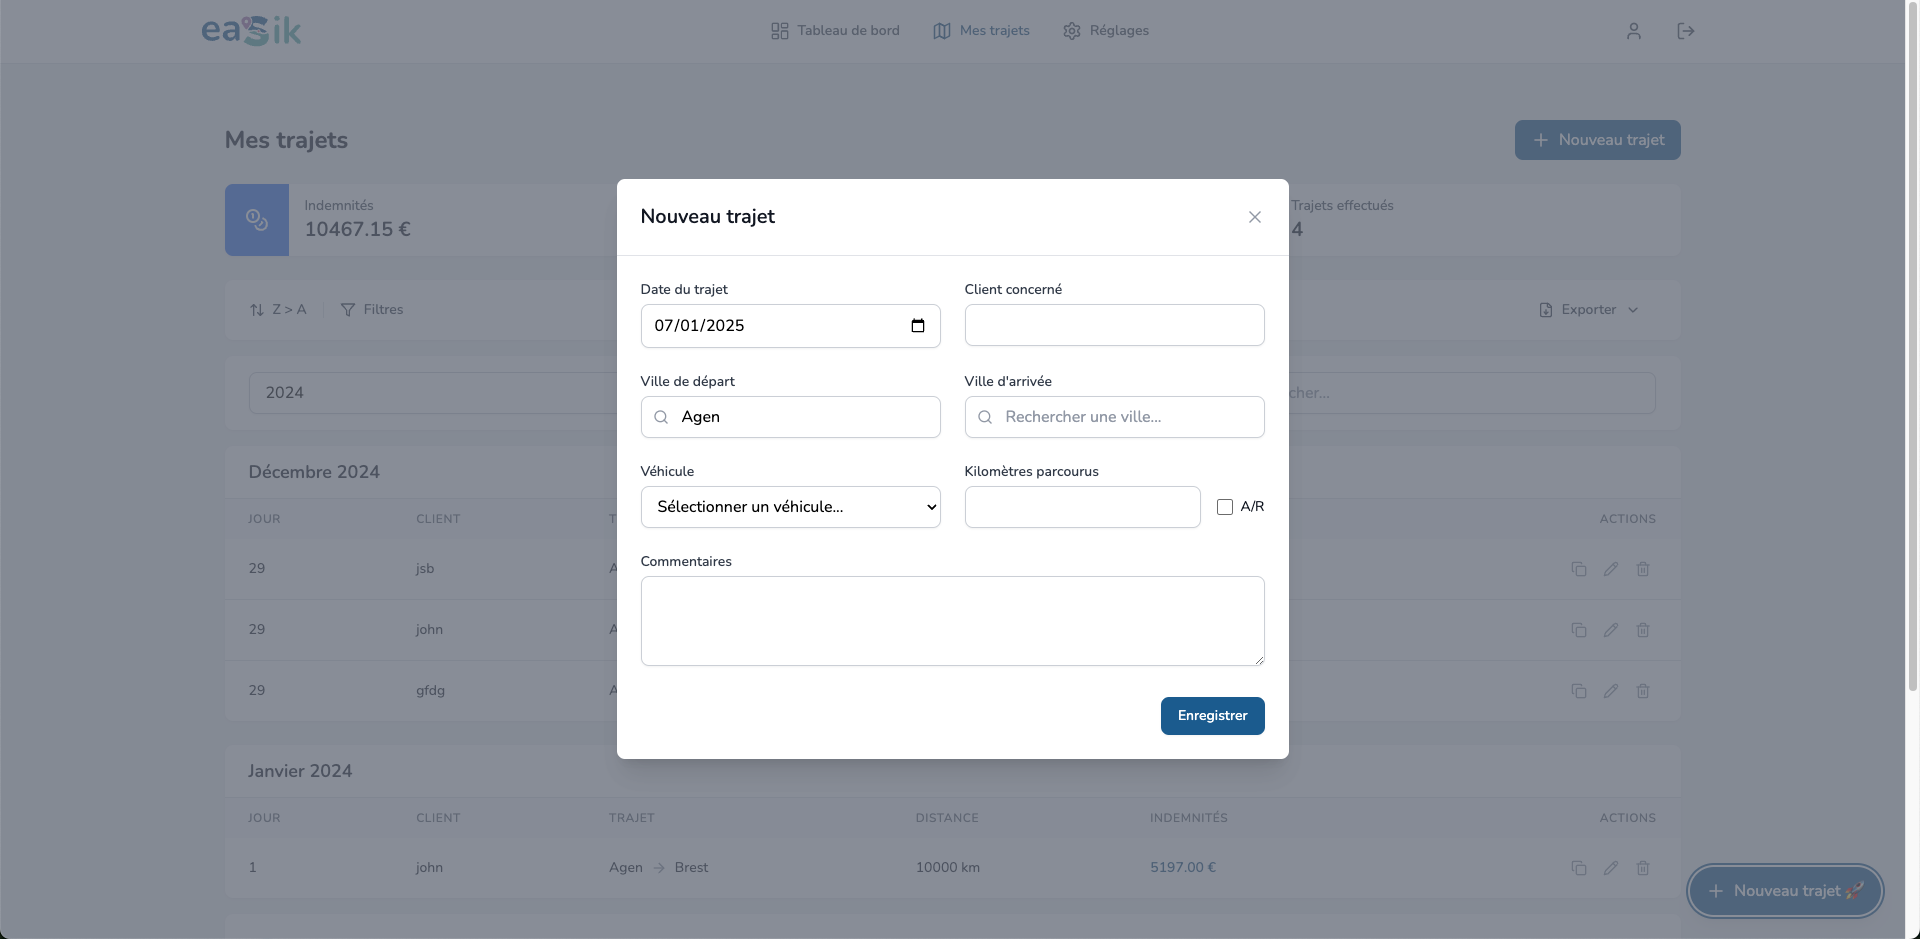Open Réglages in navigation
The width and height of the screenshot is (1920, 939).
(x=1105, y=31)
